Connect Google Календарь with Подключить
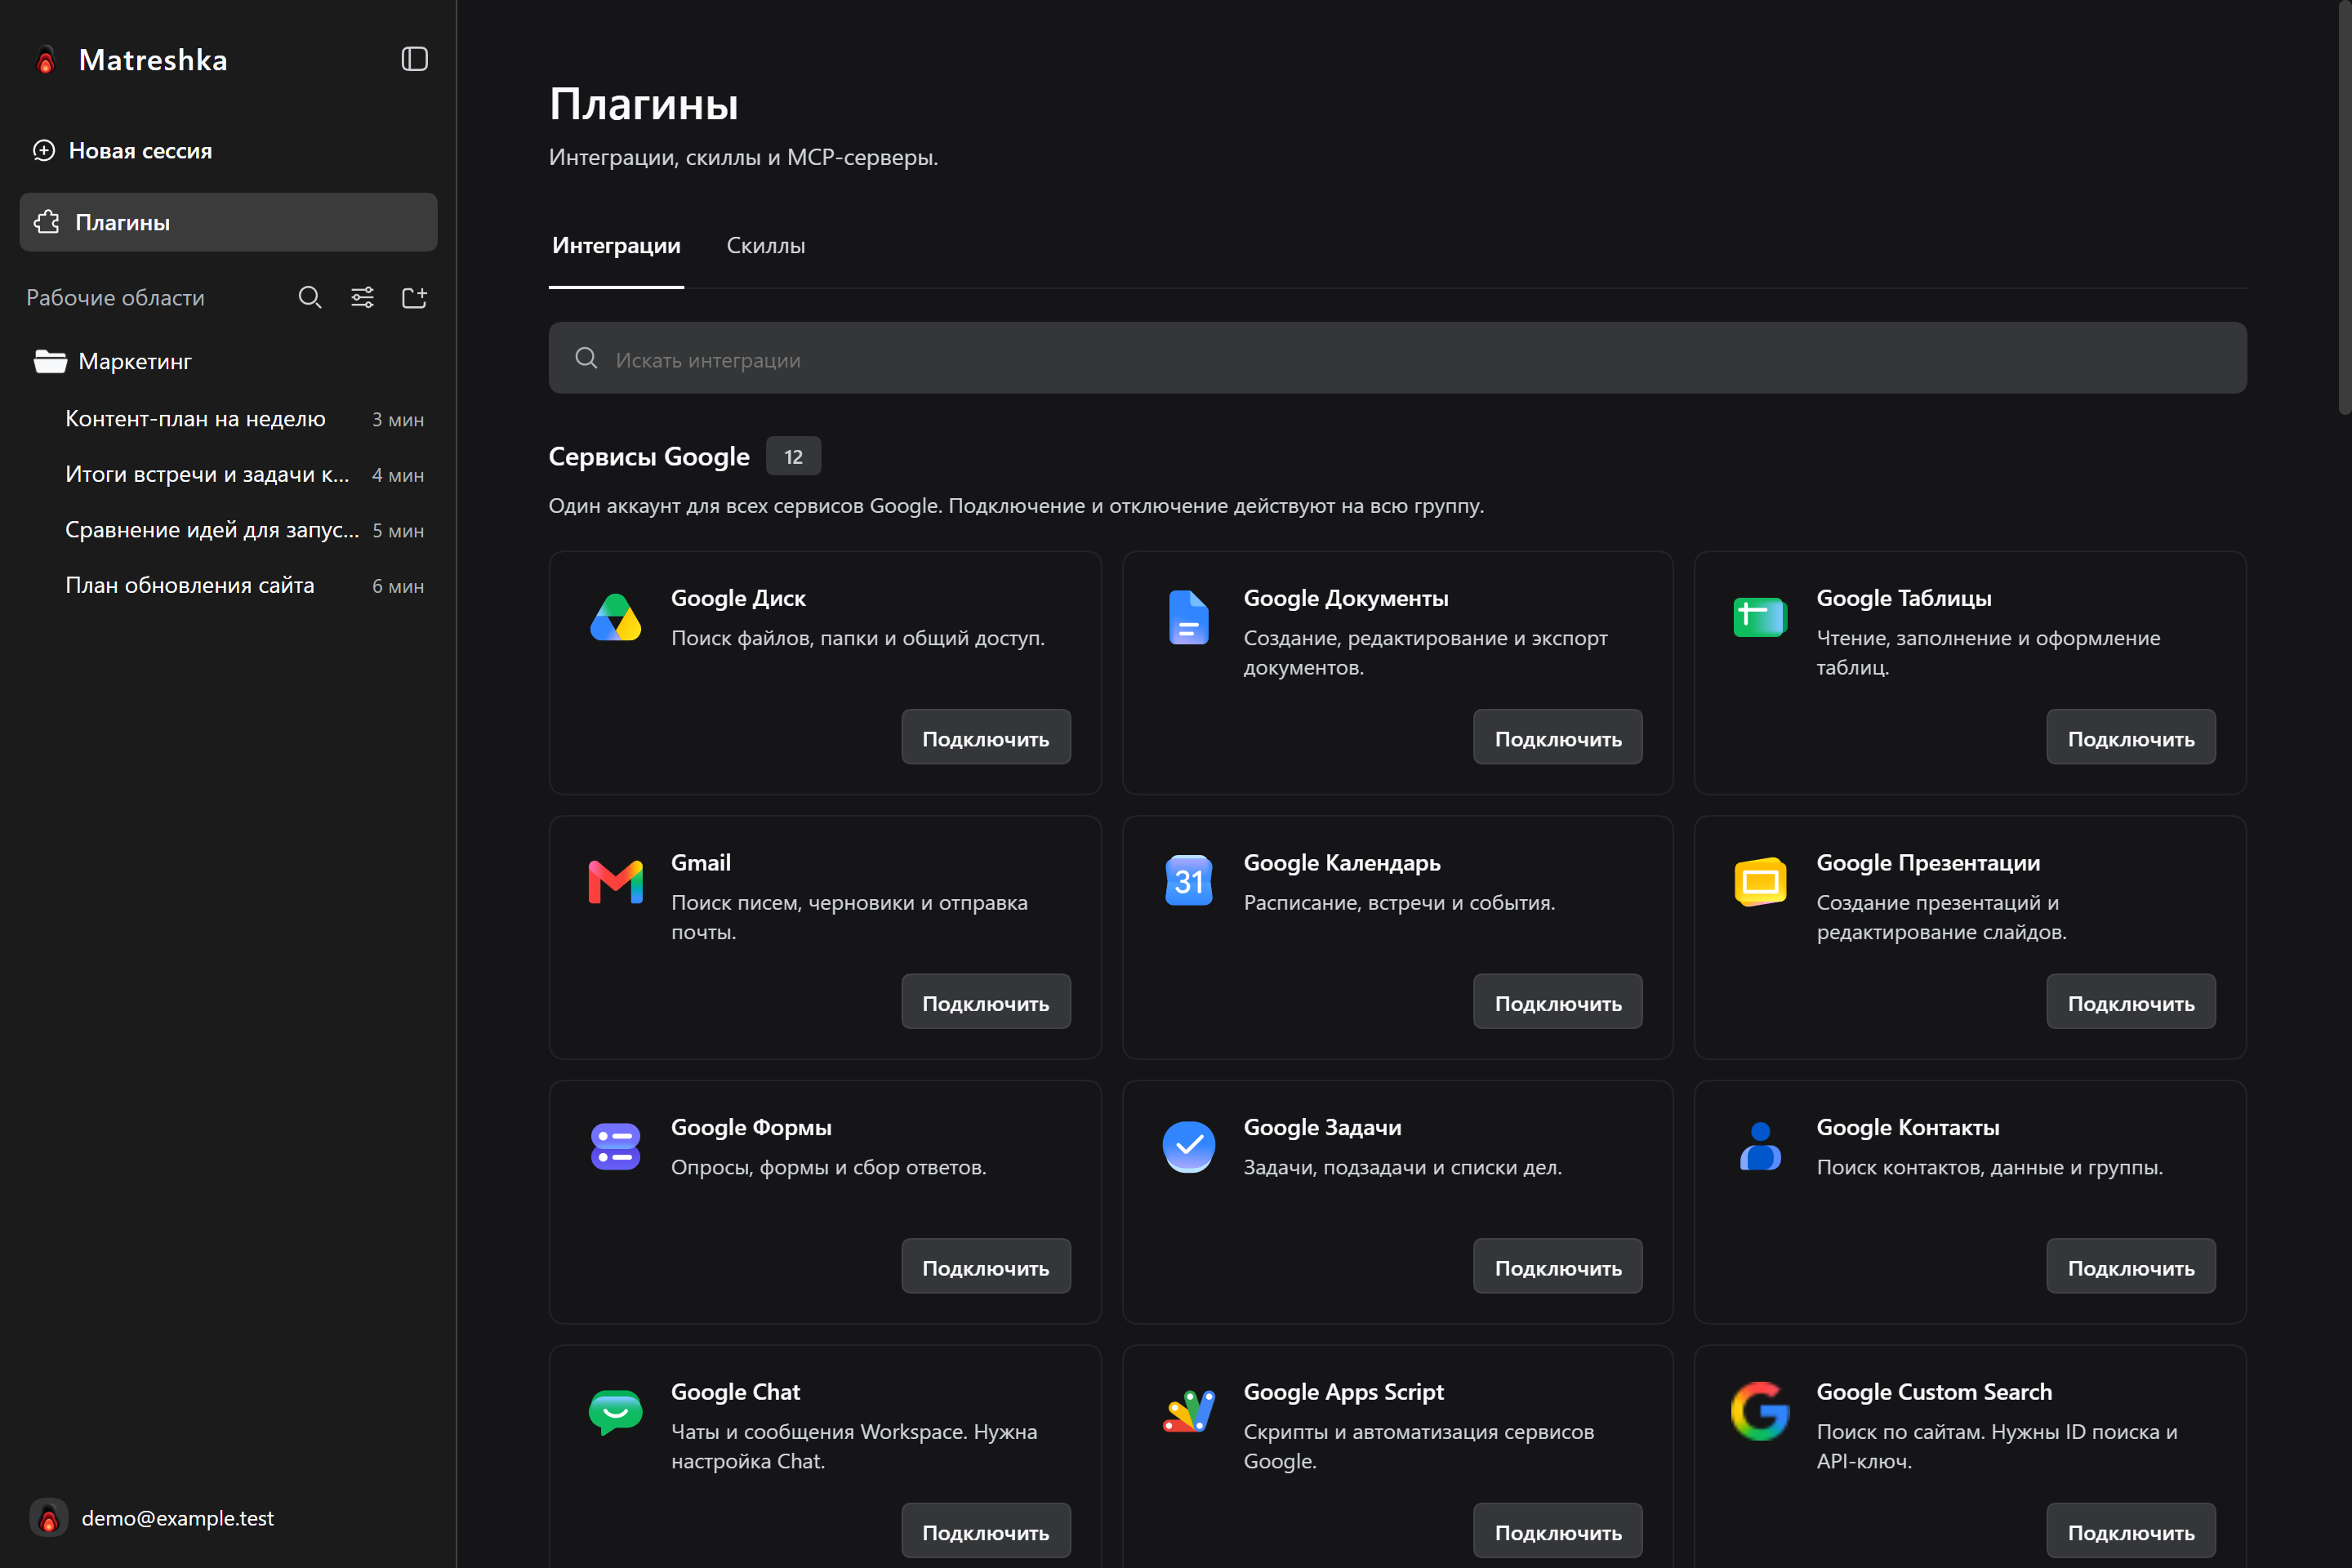Image resolution: width=2352 pixels, height=1568 pixels. coord(1557,1001)
